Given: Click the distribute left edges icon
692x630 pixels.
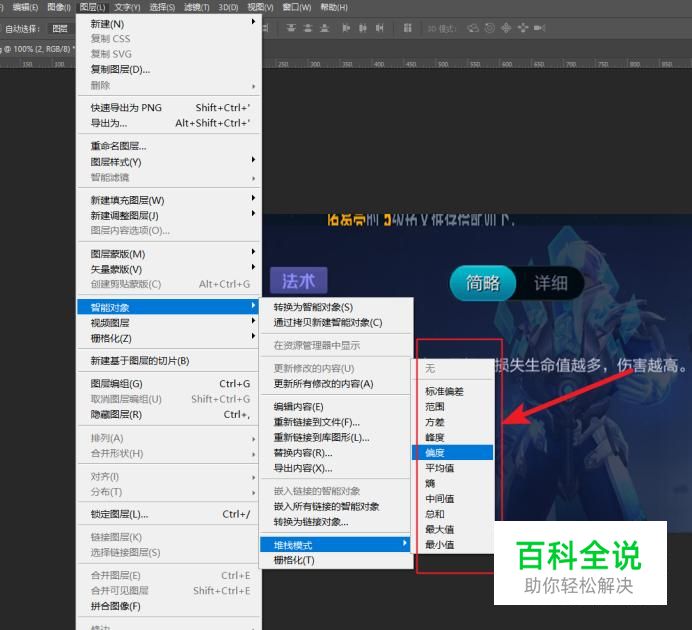Looking at the screenshot, I should [x=346, y=28].
